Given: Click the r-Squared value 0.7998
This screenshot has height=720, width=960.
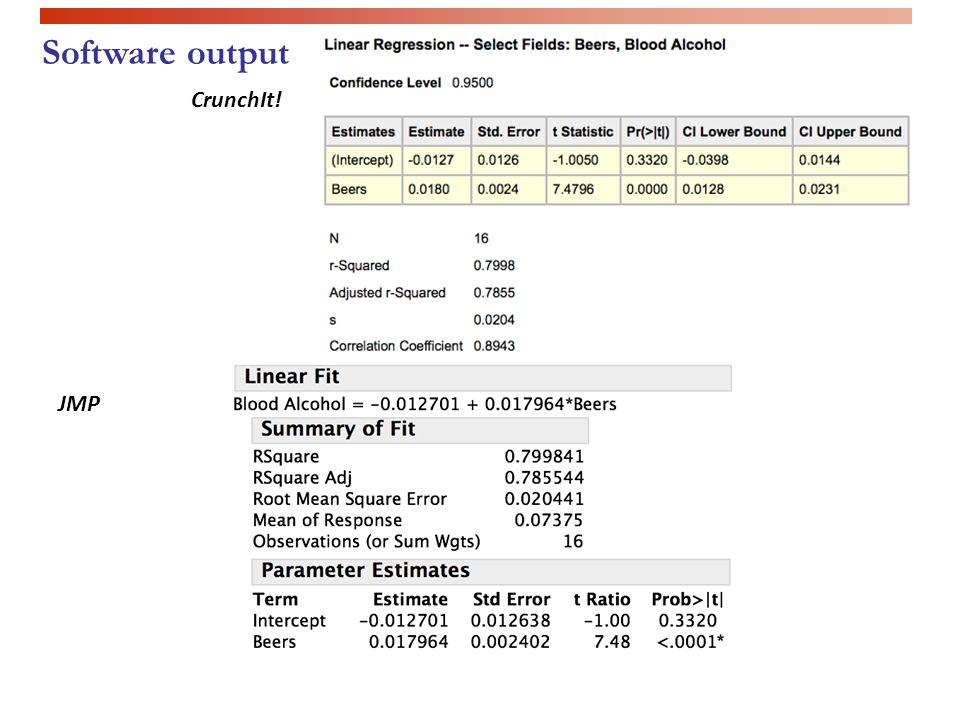Looking at the screenshot, I should pyautogui.click(x=494, y=266).
